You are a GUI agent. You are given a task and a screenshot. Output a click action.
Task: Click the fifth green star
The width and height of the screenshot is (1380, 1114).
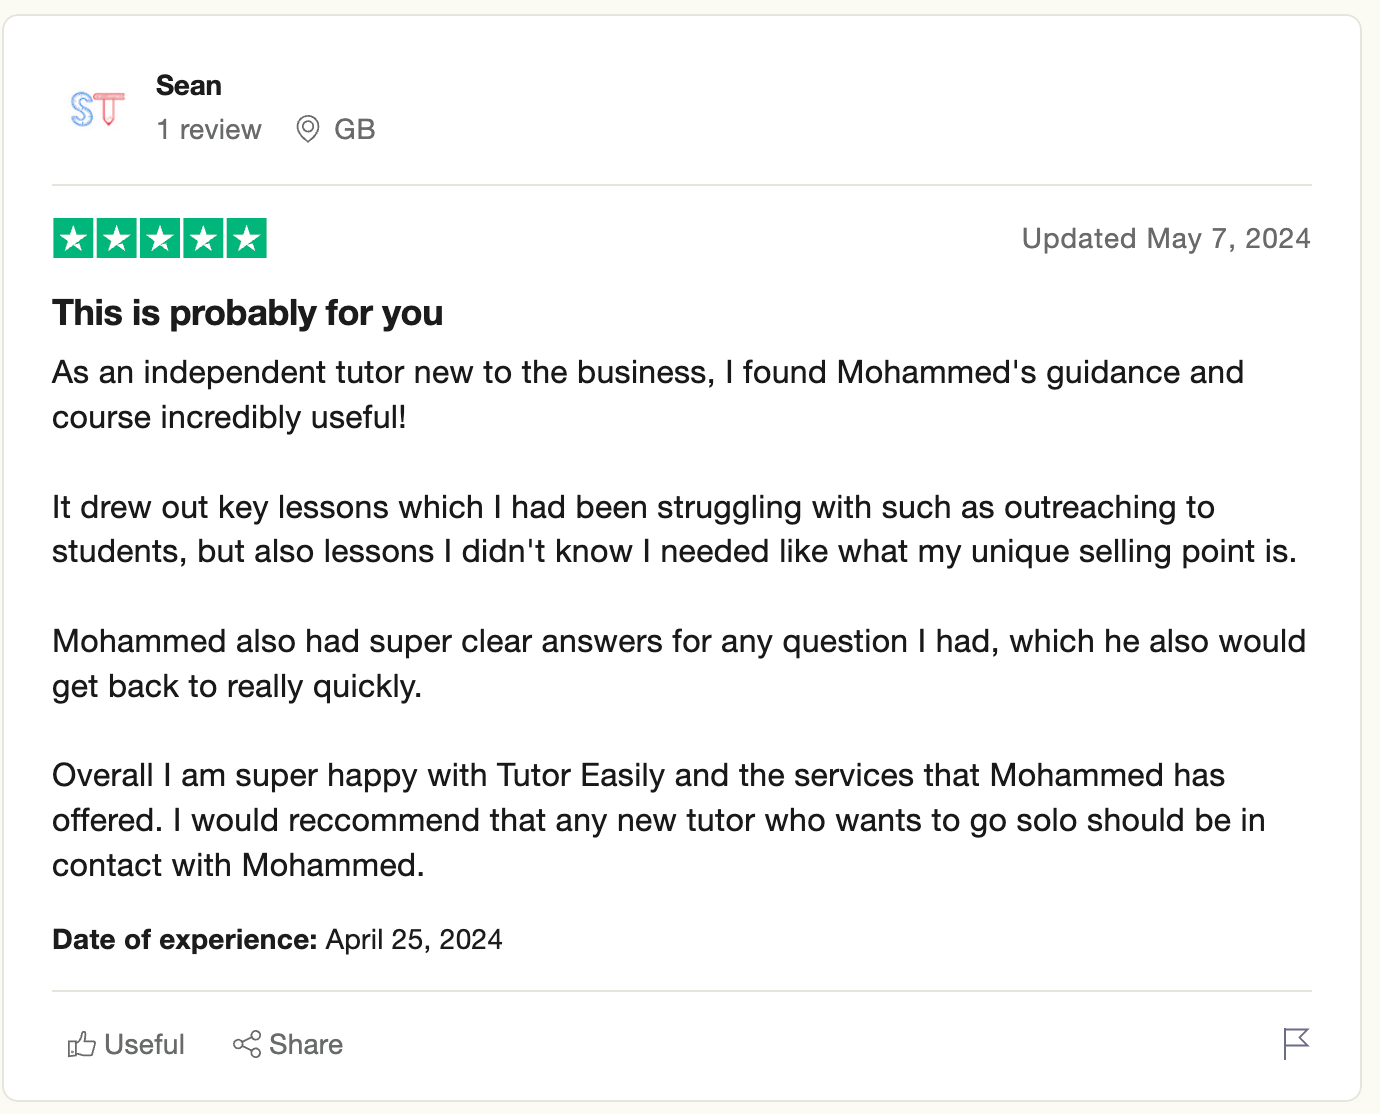[x=246, y=239]
